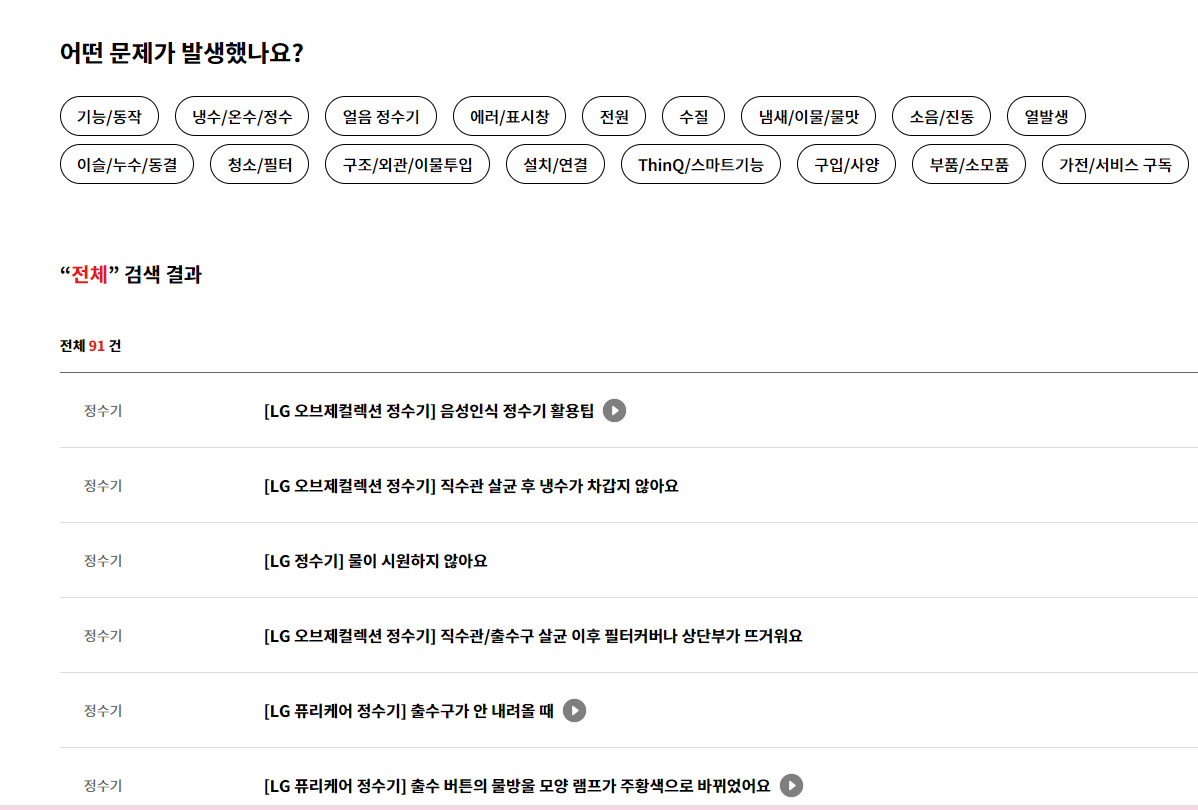Click the “전체” 검색 결과 heading
Viewport: 1198px width, 810px height.
[x=131, y=274]
